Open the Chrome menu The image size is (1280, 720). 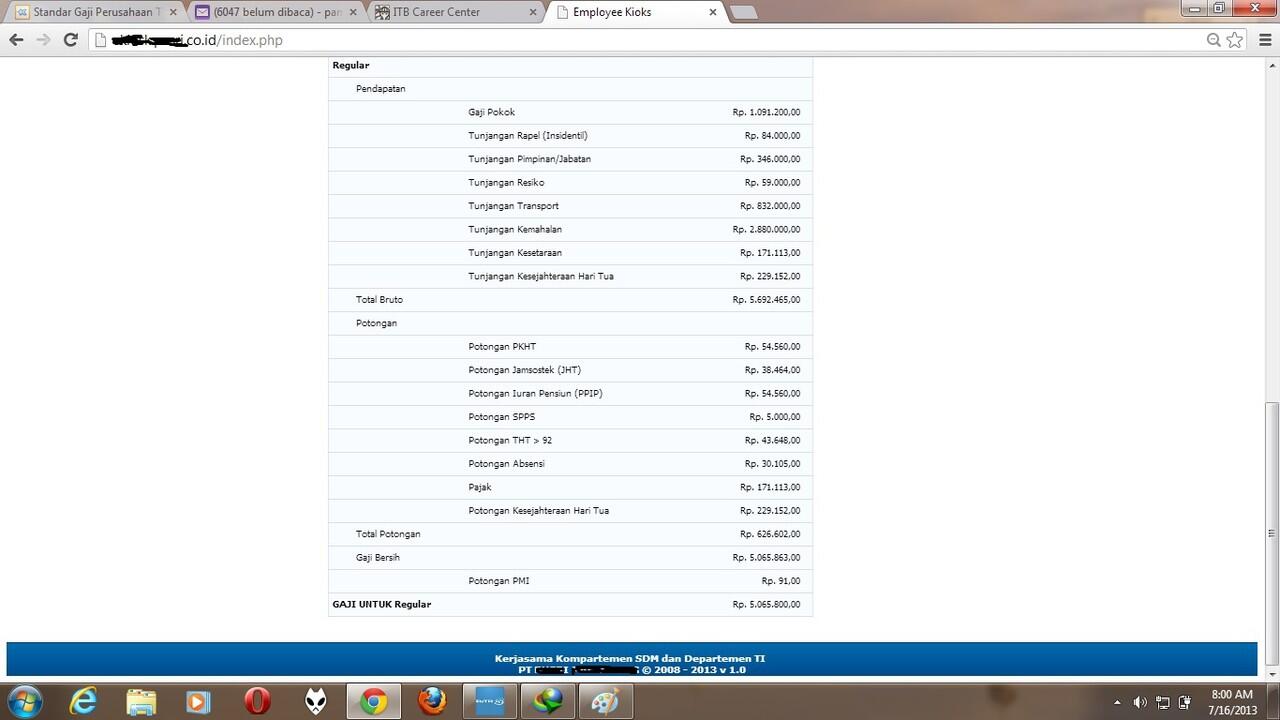tap(1265, 40)
